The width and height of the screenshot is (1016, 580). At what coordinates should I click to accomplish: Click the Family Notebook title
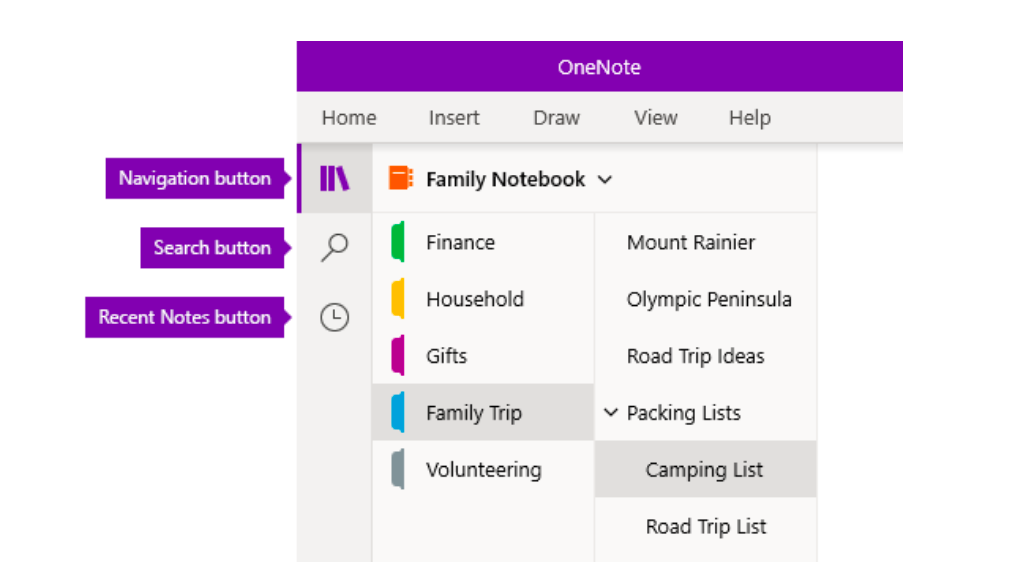505,179
